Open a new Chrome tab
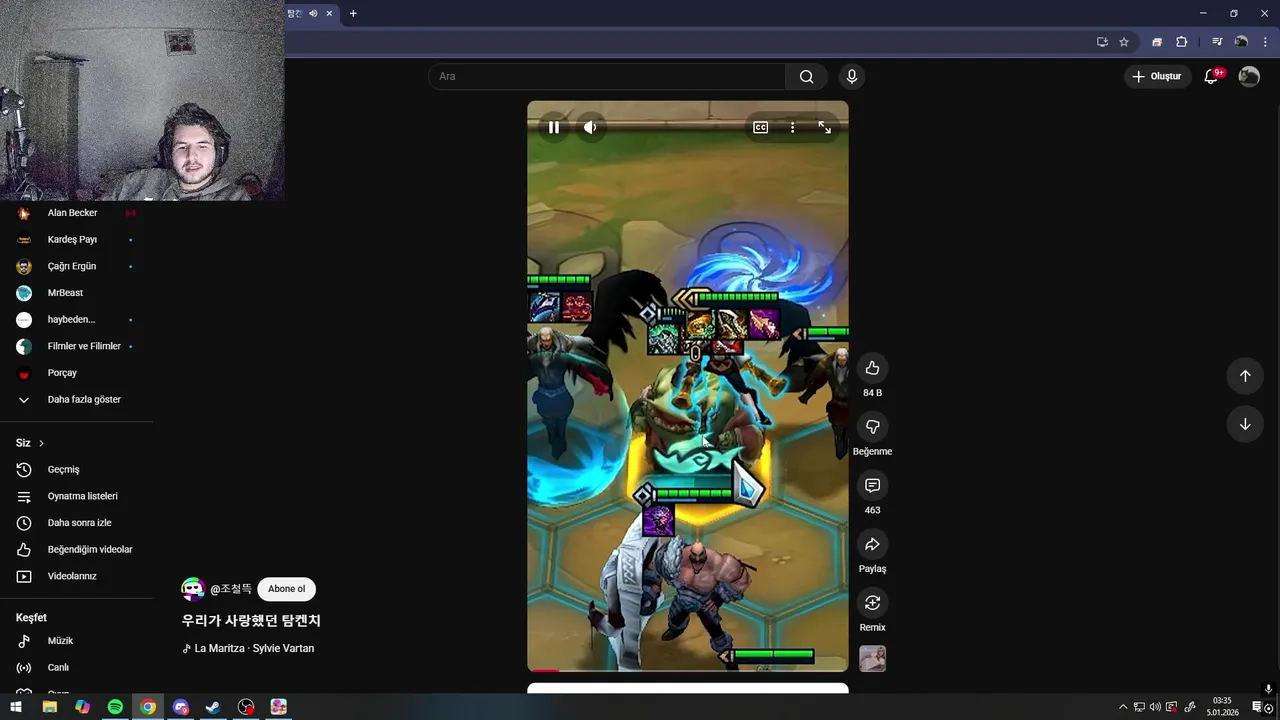The image size is (1280, 720). (353, 13)
